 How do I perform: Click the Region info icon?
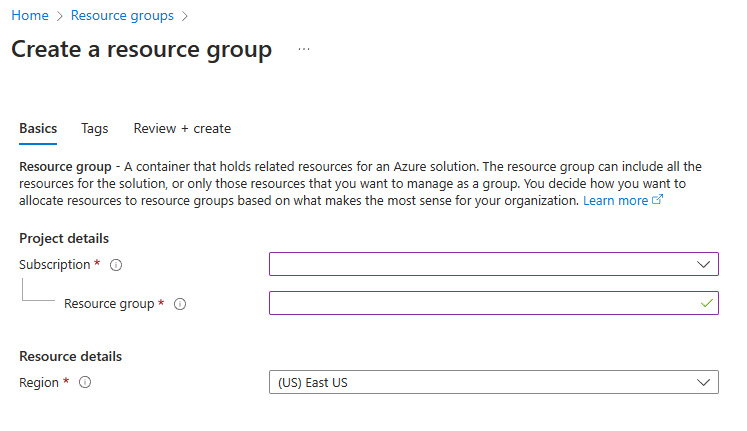point(85,383)
